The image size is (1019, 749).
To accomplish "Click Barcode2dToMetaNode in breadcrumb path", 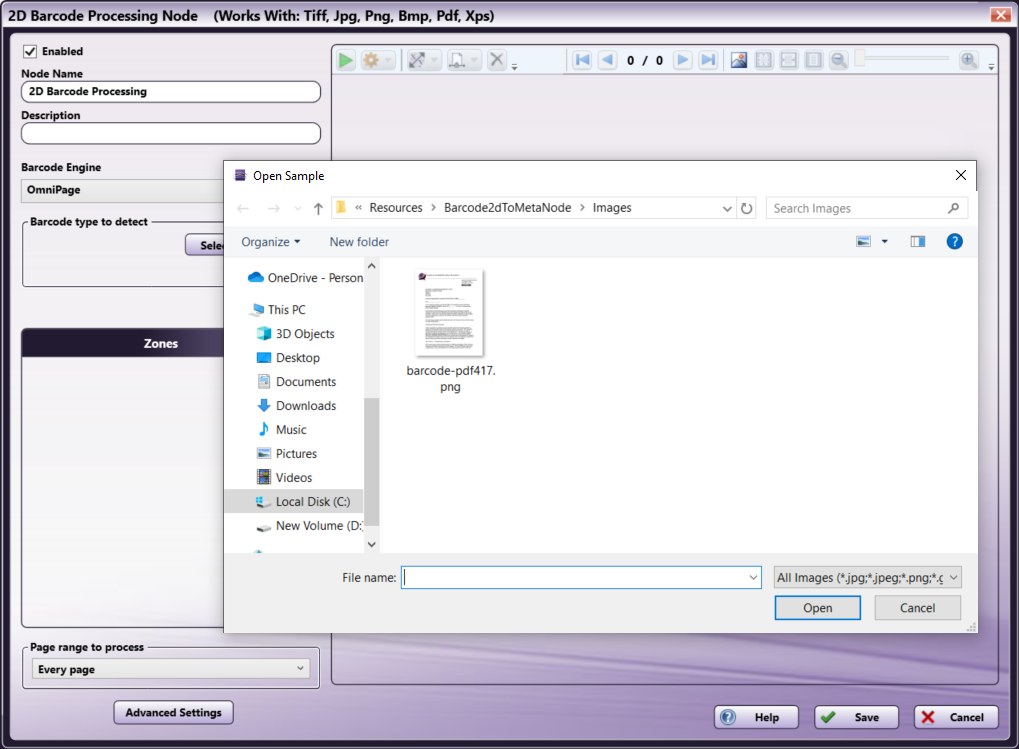I will point(508,208).
